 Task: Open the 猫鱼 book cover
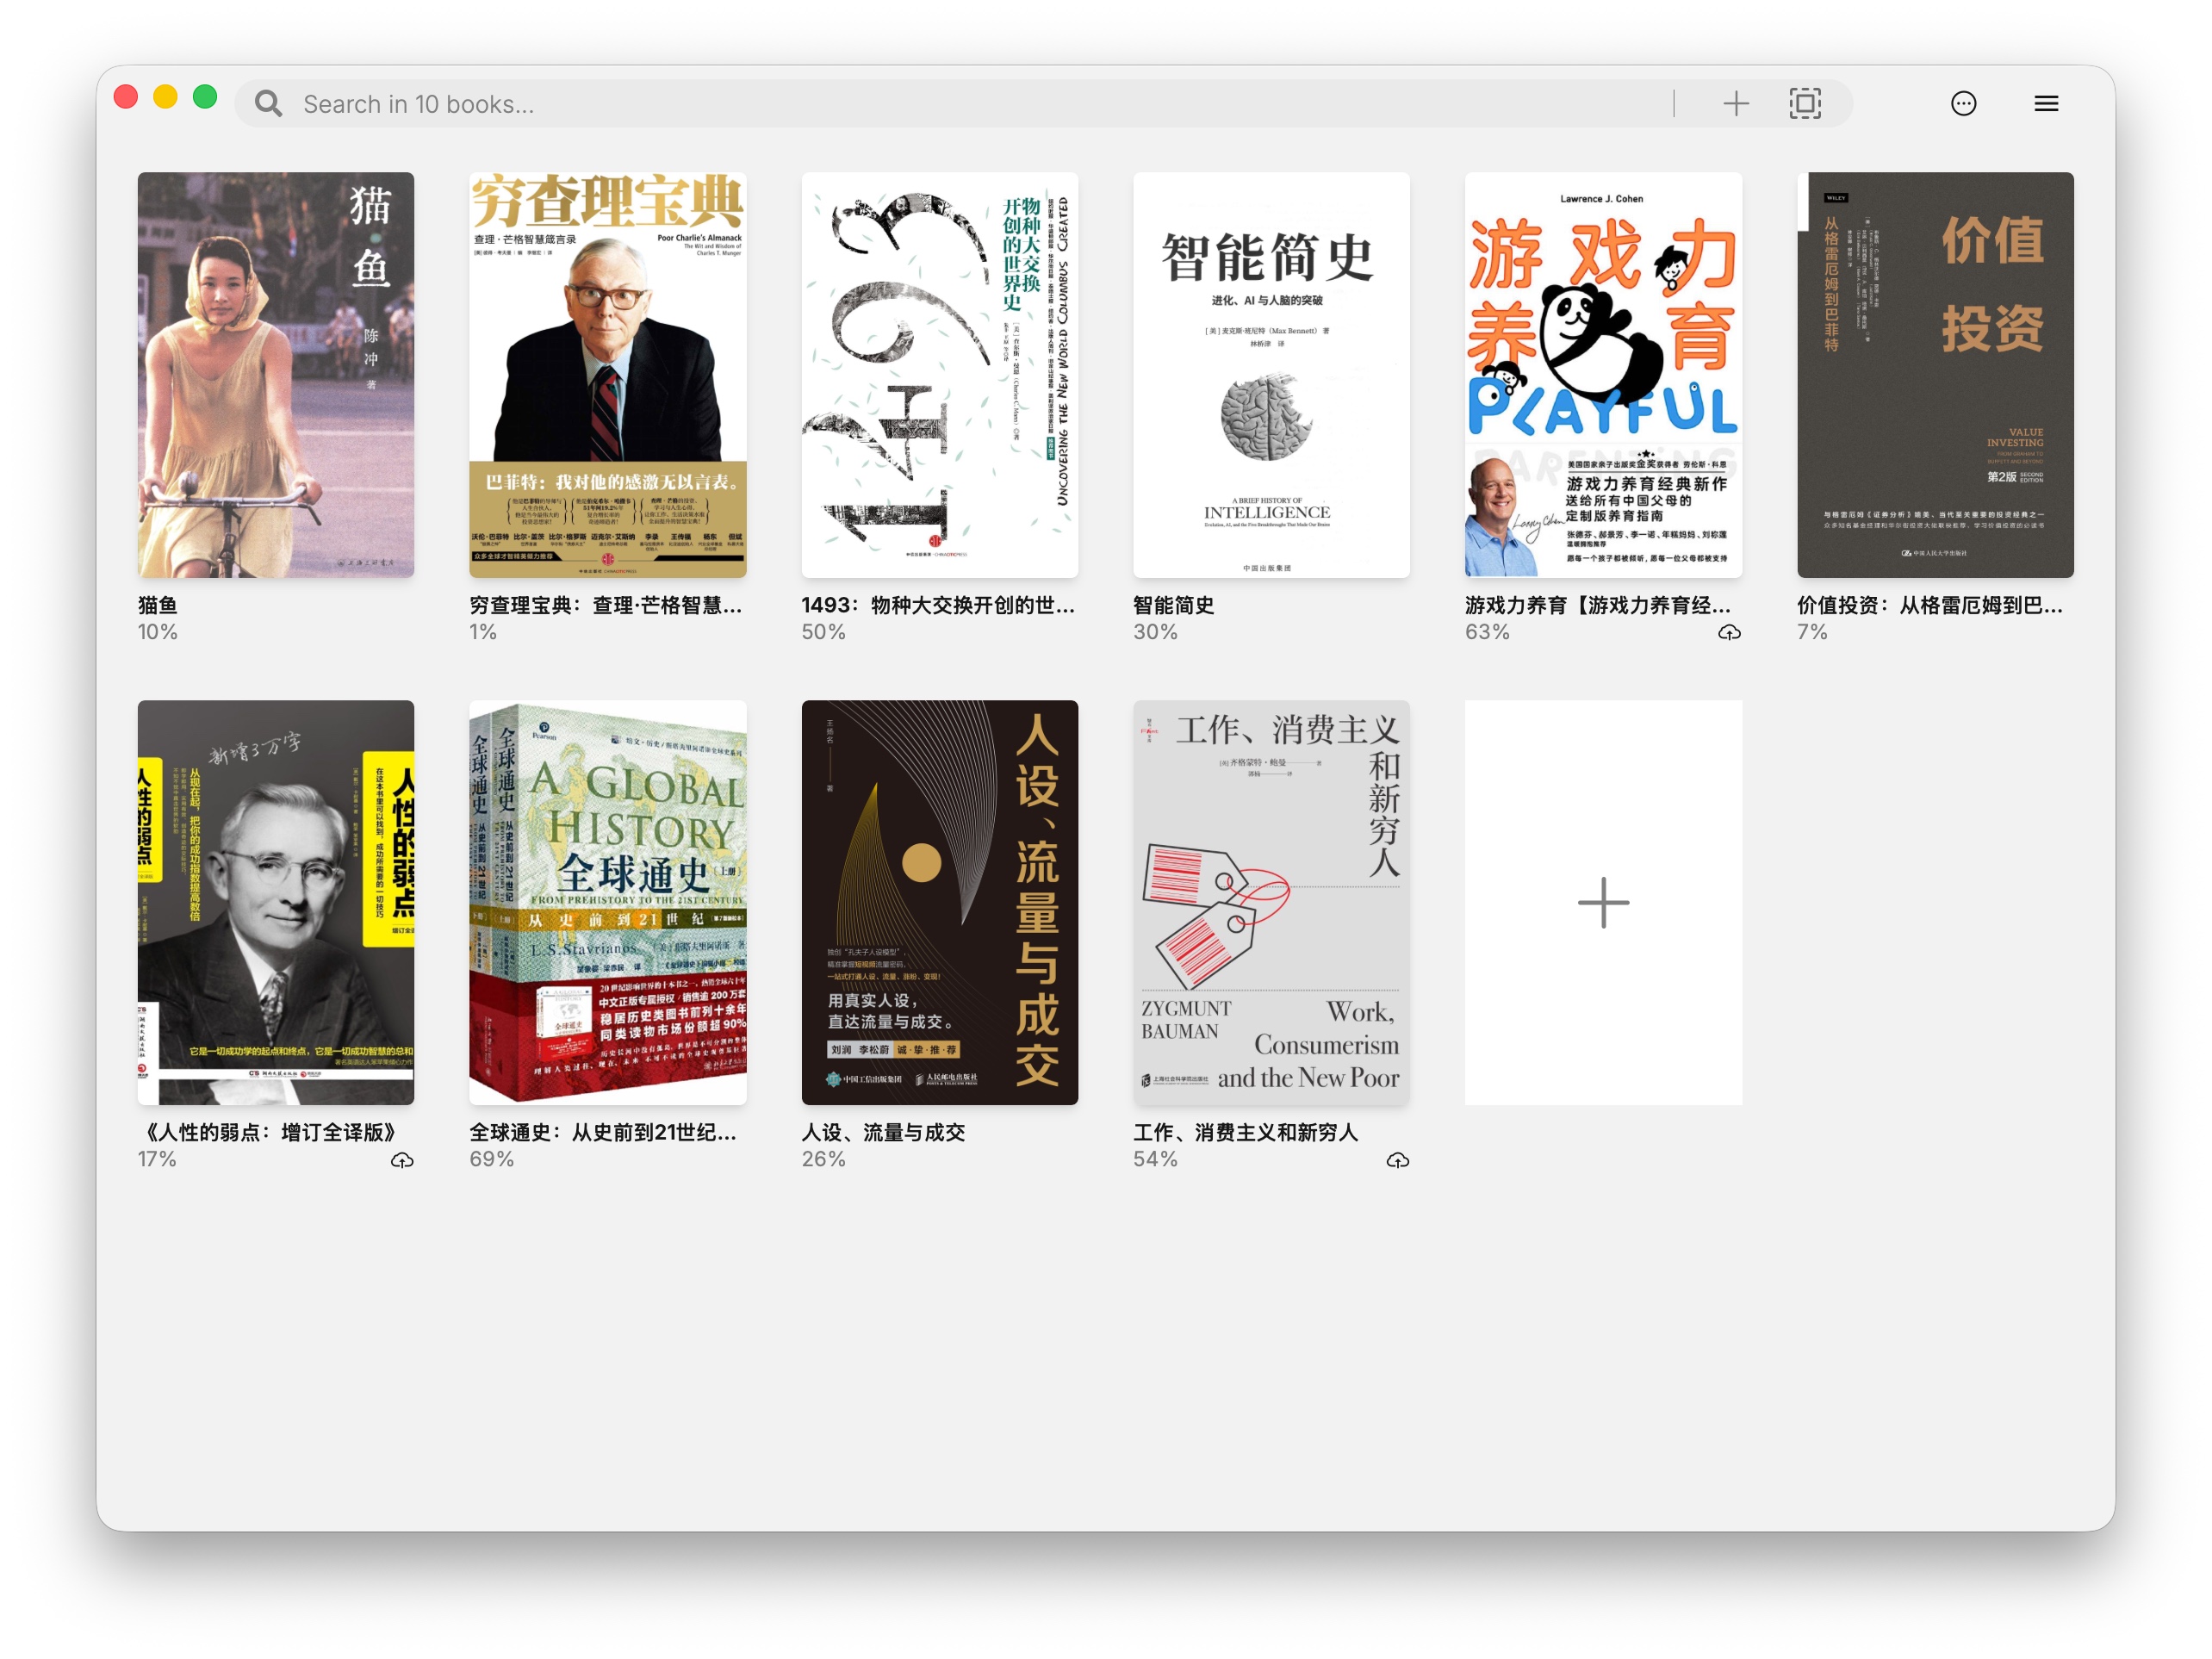(x=276, y=375)
